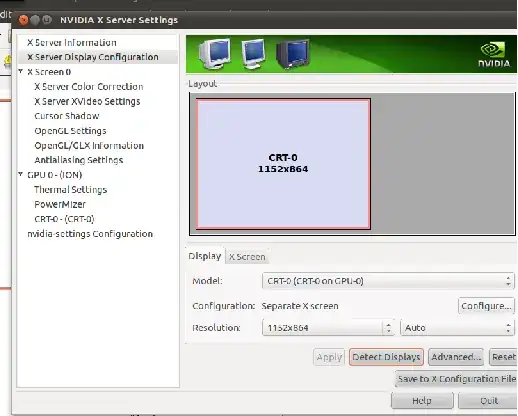Open PowerMizer page
518x416 pixels.
pos(60,204)
